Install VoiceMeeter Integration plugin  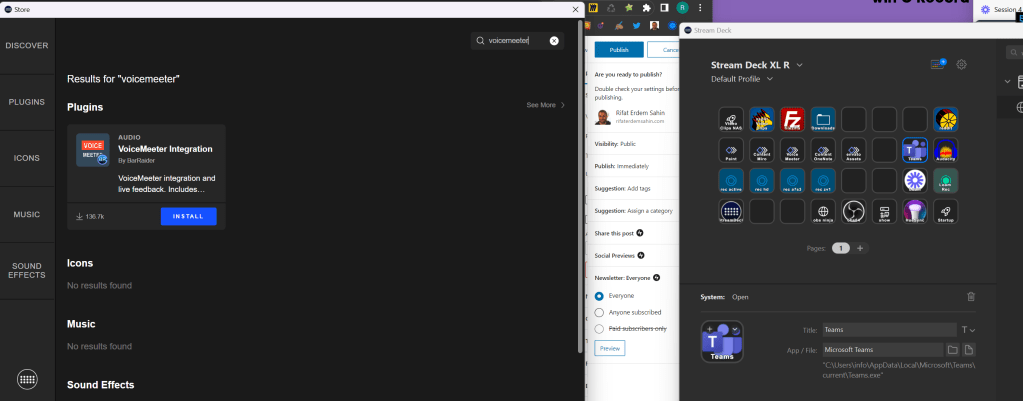(189, 216)
